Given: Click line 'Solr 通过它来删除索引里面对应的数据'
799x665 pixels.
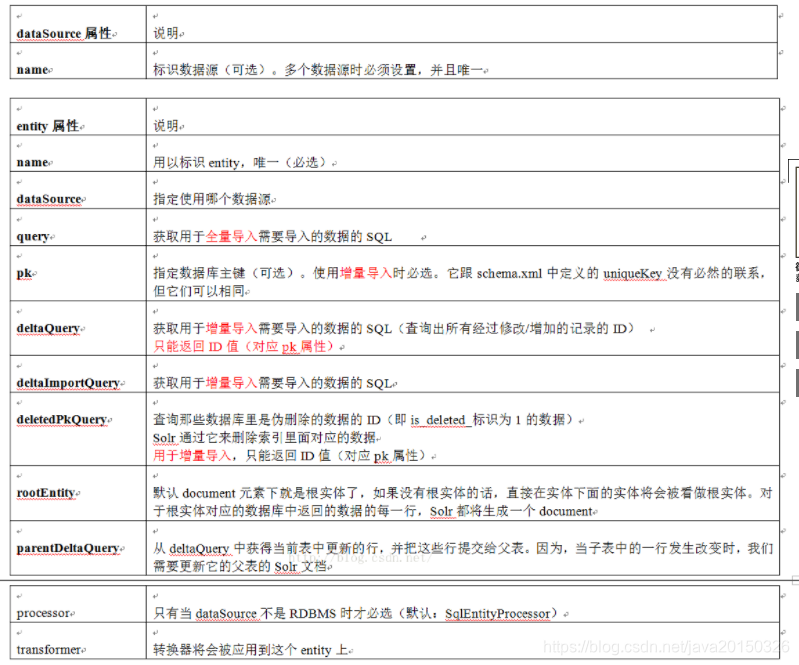Looking at the screenshot, I should (x=264, y=438).
